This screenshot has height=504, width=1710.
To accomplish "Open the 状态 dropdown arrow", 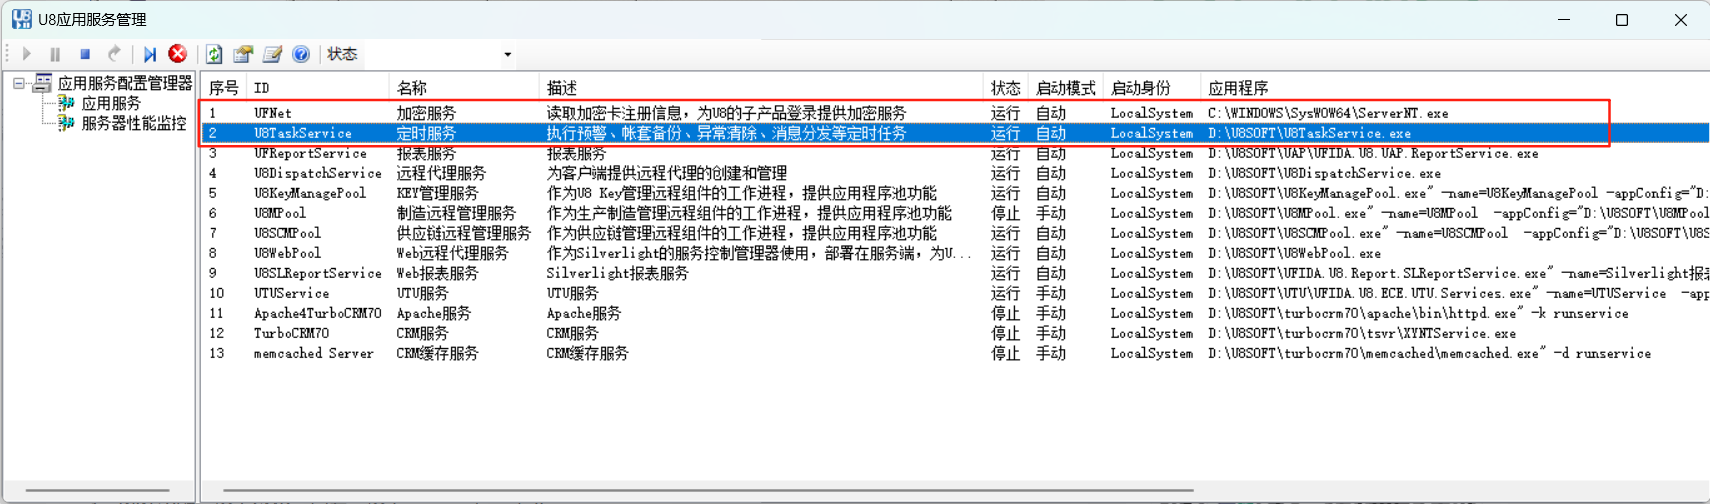I will point(508,54).
